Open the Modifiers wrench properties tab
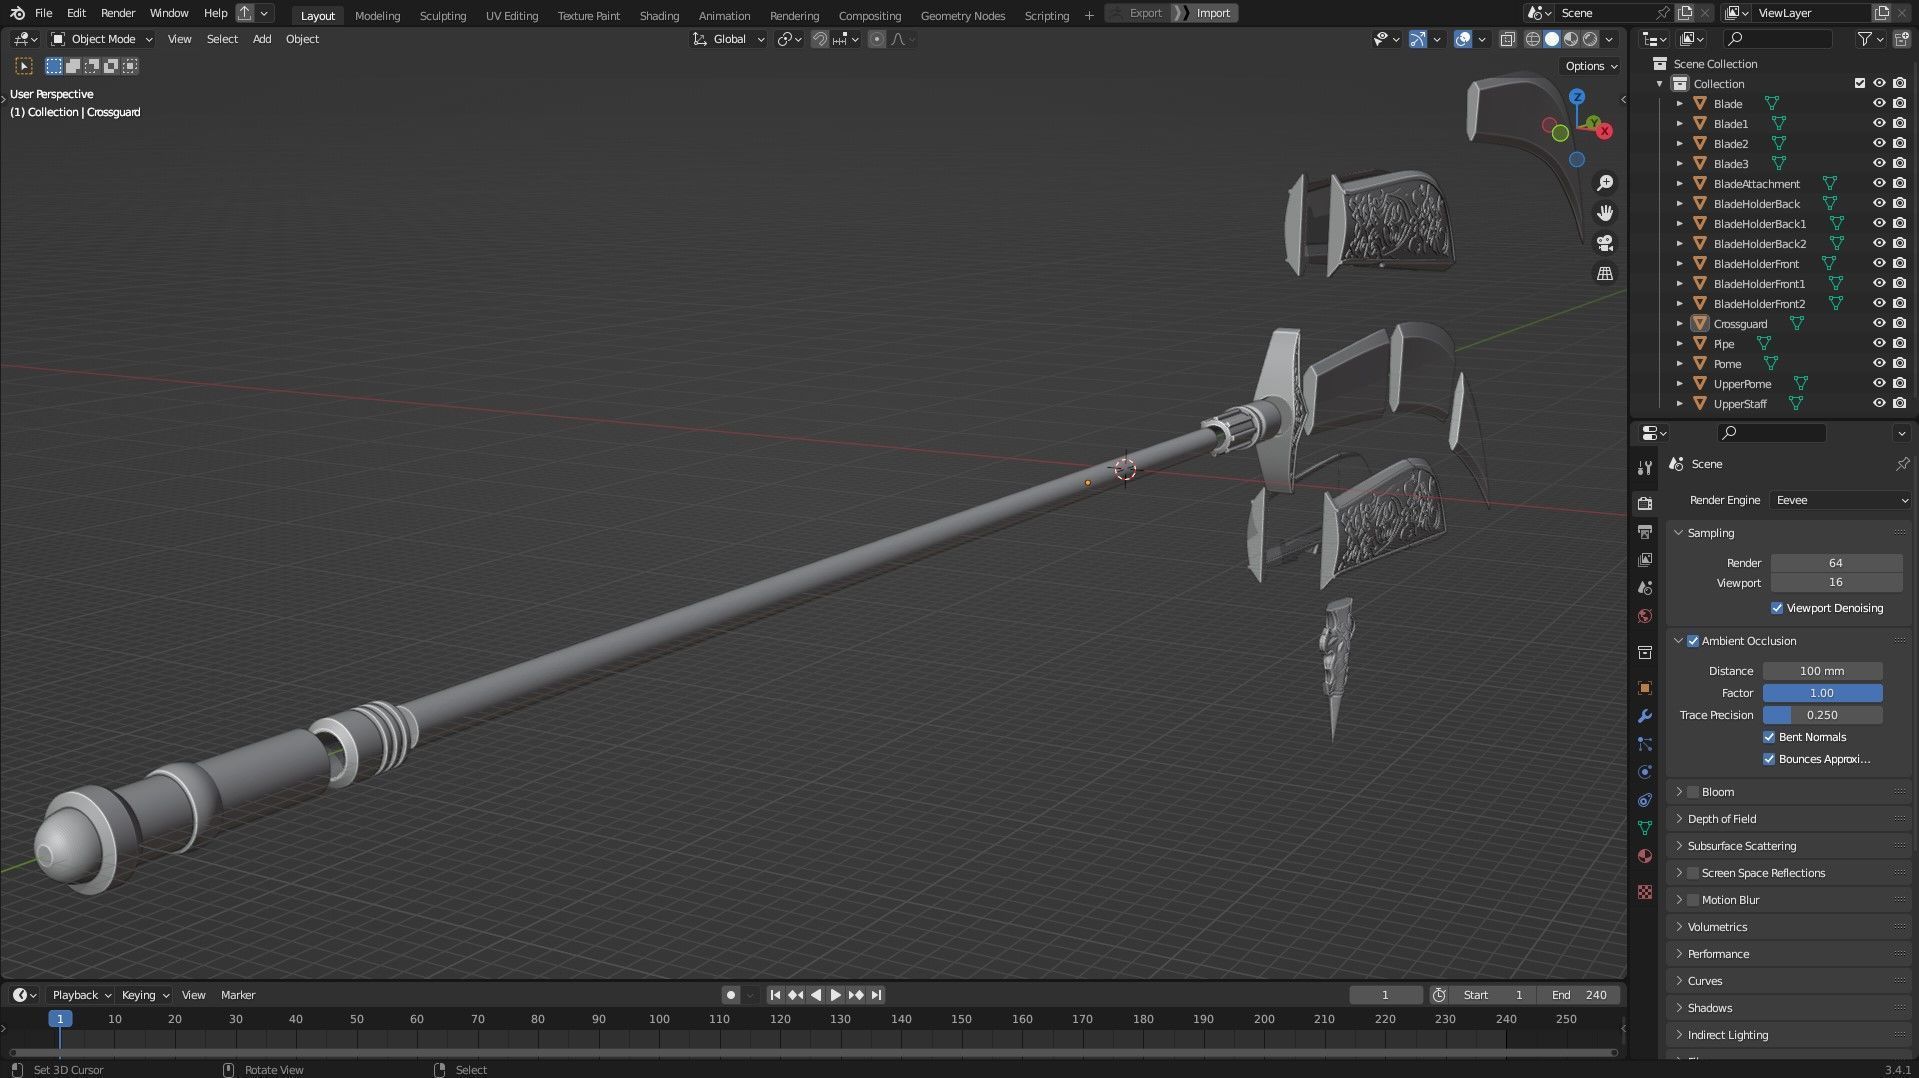Viewport: 1919px width, 1078px height. coord(1645,716)
